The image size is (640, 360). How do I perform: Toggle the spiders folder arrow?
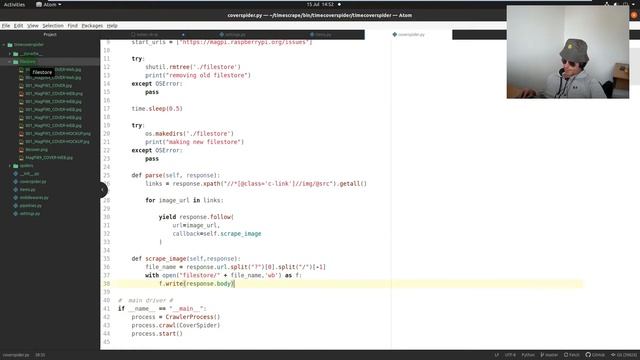coord(10,166)
